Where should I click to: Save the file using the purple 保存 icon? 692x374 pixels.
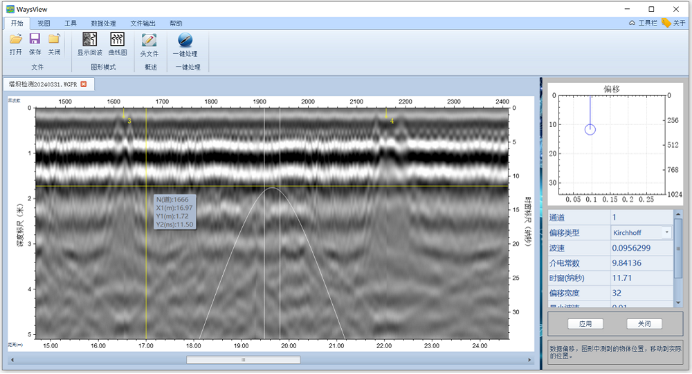coord(35,44)
